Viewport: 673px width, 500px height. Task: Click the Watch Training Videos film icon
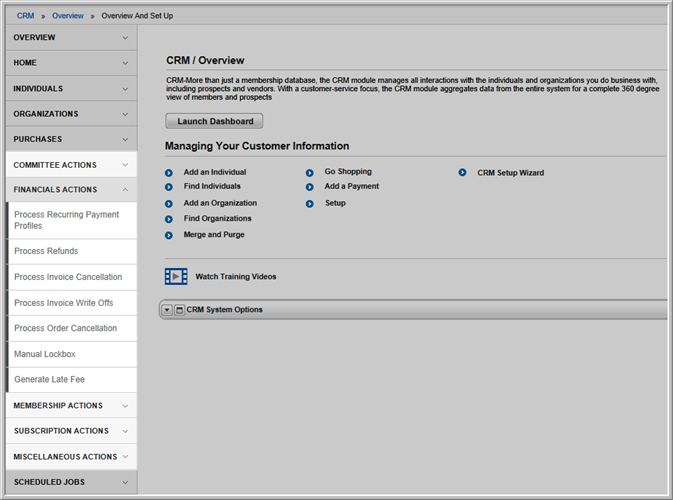[x=176, y=276]
